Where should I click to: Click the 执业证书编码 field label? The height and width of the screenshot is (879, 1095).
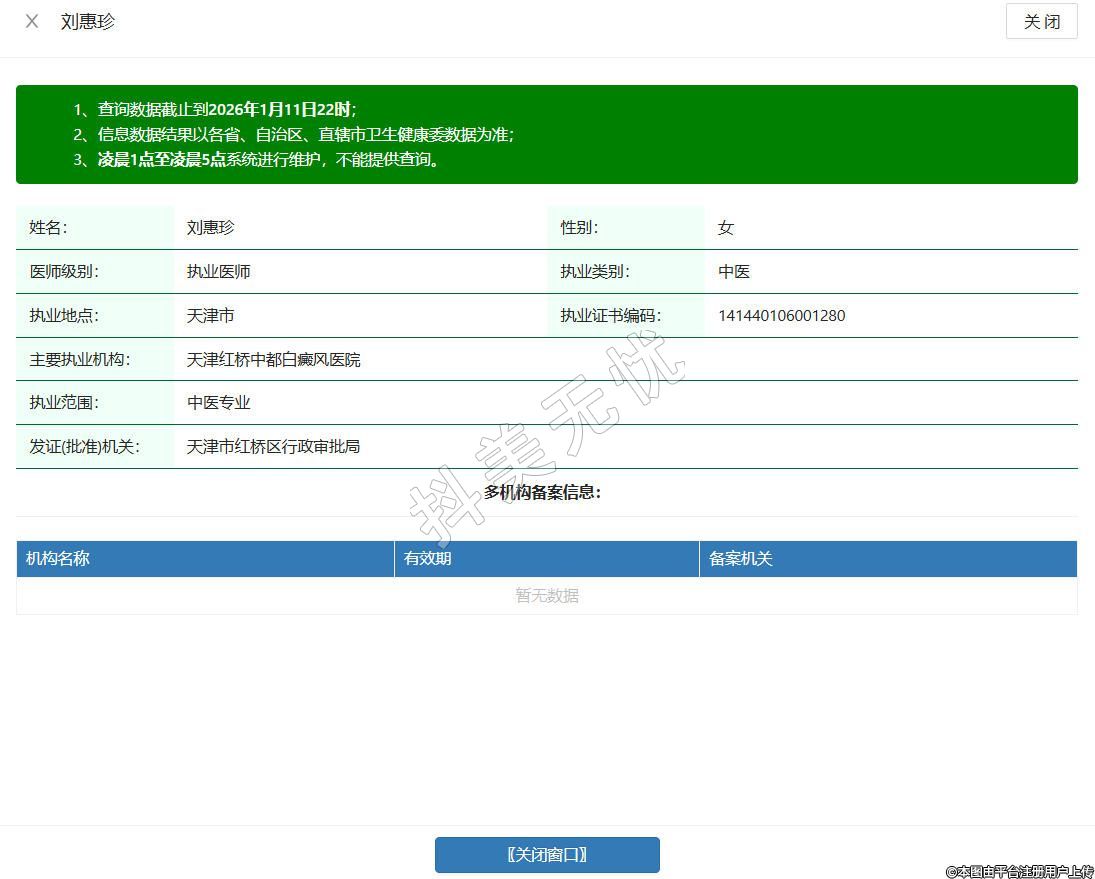tap(610, 316)
